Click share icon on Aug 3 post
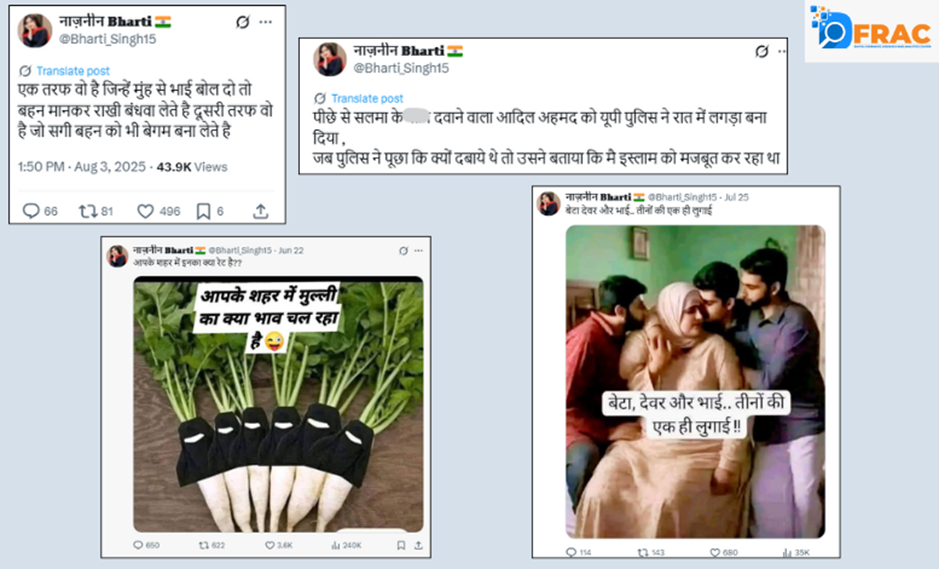939x569 pixels. [261, 211]
